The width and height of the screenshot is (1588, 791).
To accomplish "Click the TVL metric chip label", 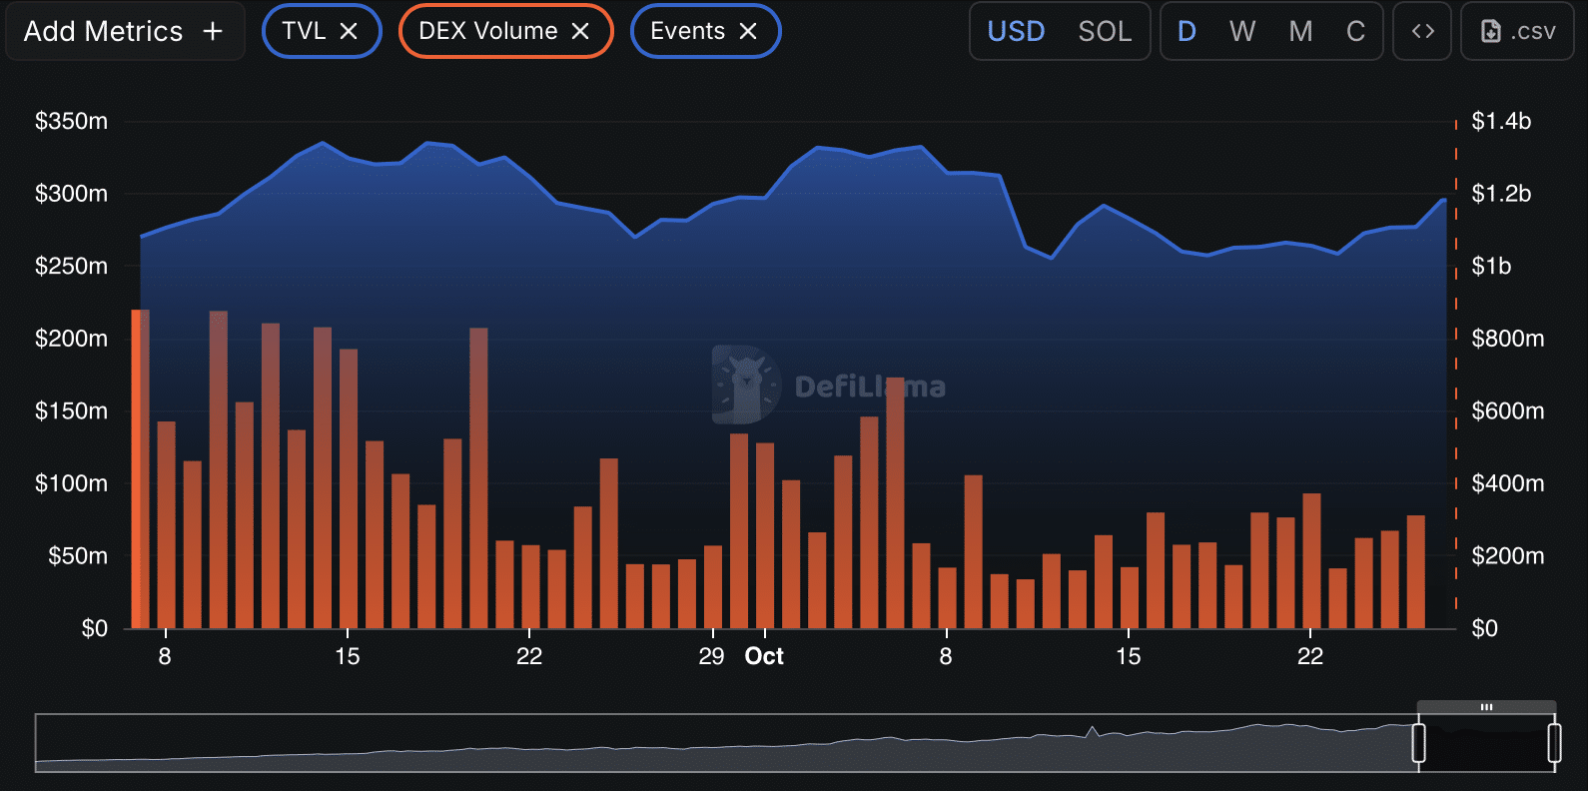I will pyautogui.click(x=303, y=31).
